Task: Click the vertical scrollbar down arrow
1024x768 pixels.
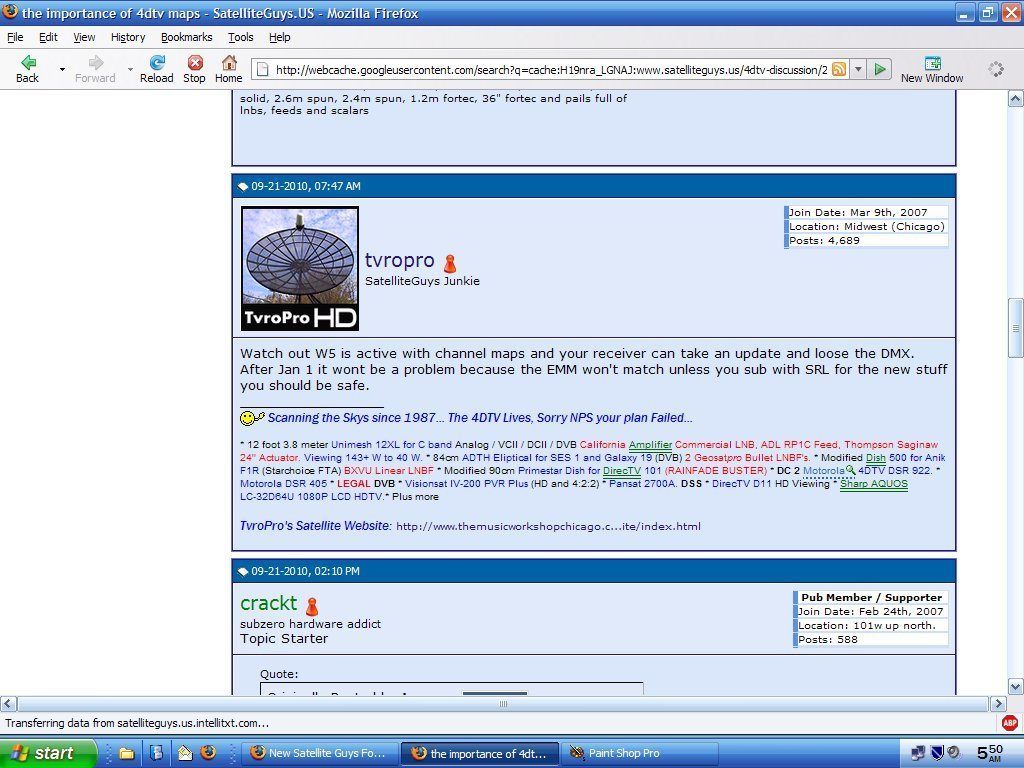Action: point(1016,686)
